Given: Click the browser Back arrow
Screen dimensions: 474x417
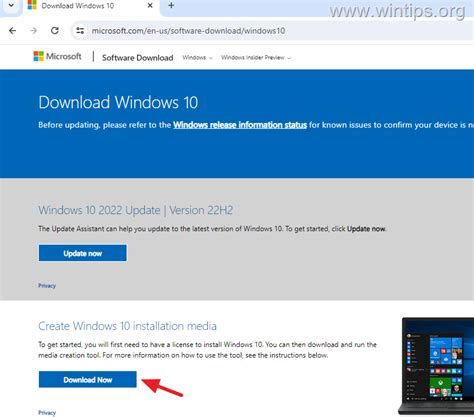Looking at the screenshot, I should pyautogui.click(x=12, y=31).
